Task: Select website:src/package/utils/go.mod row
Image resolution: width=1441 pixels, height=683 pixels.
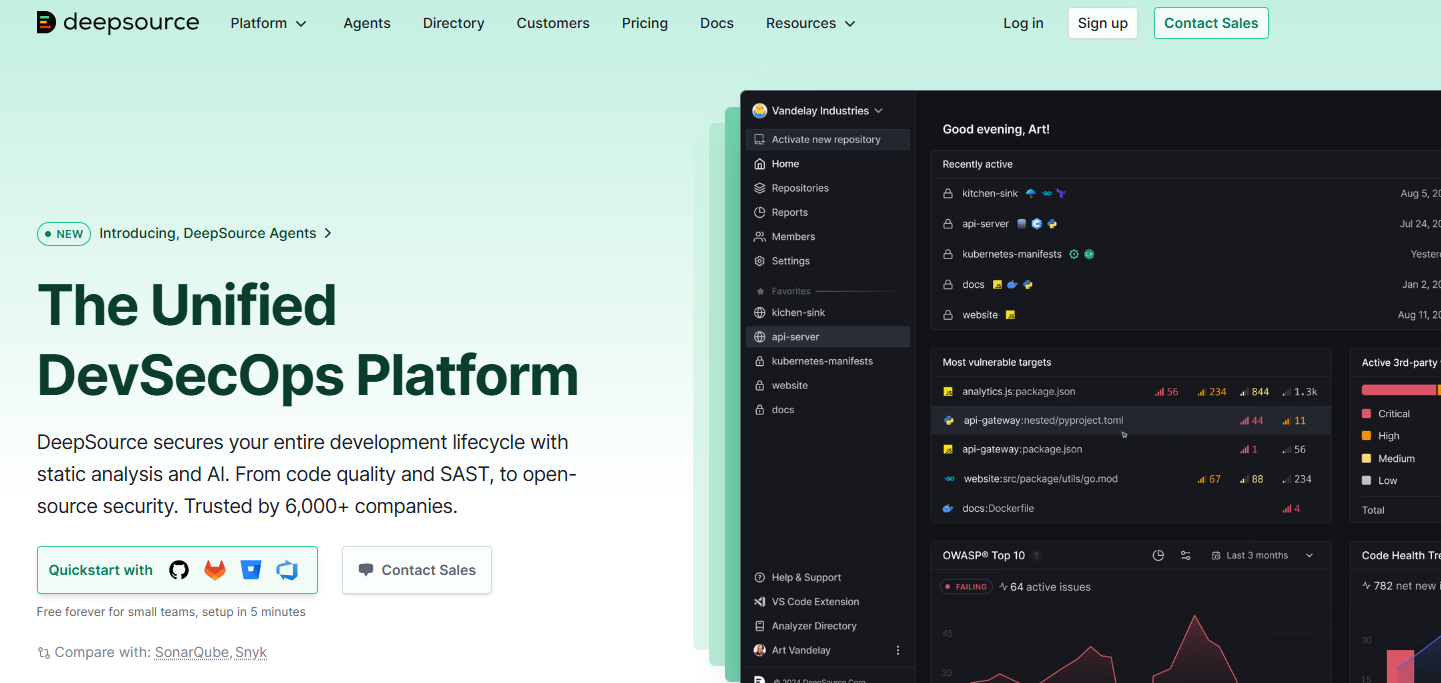Action: (1131, 479)
